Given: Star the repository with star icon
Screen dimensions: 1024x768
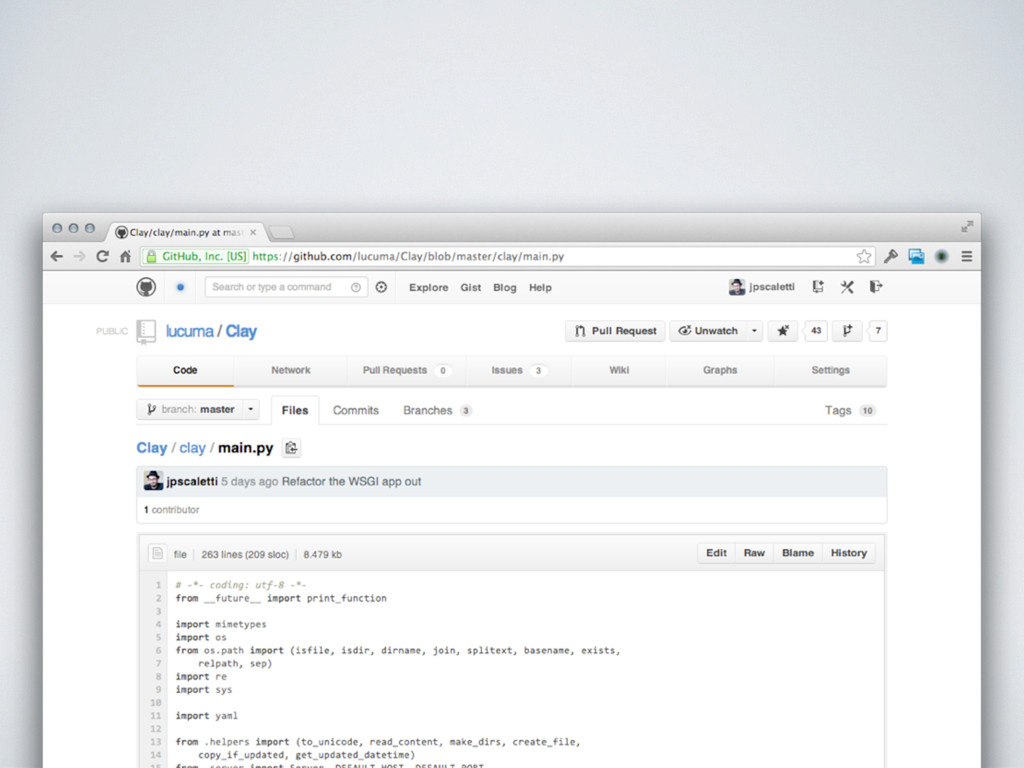Looking at the screenshot, I should 782,331.
